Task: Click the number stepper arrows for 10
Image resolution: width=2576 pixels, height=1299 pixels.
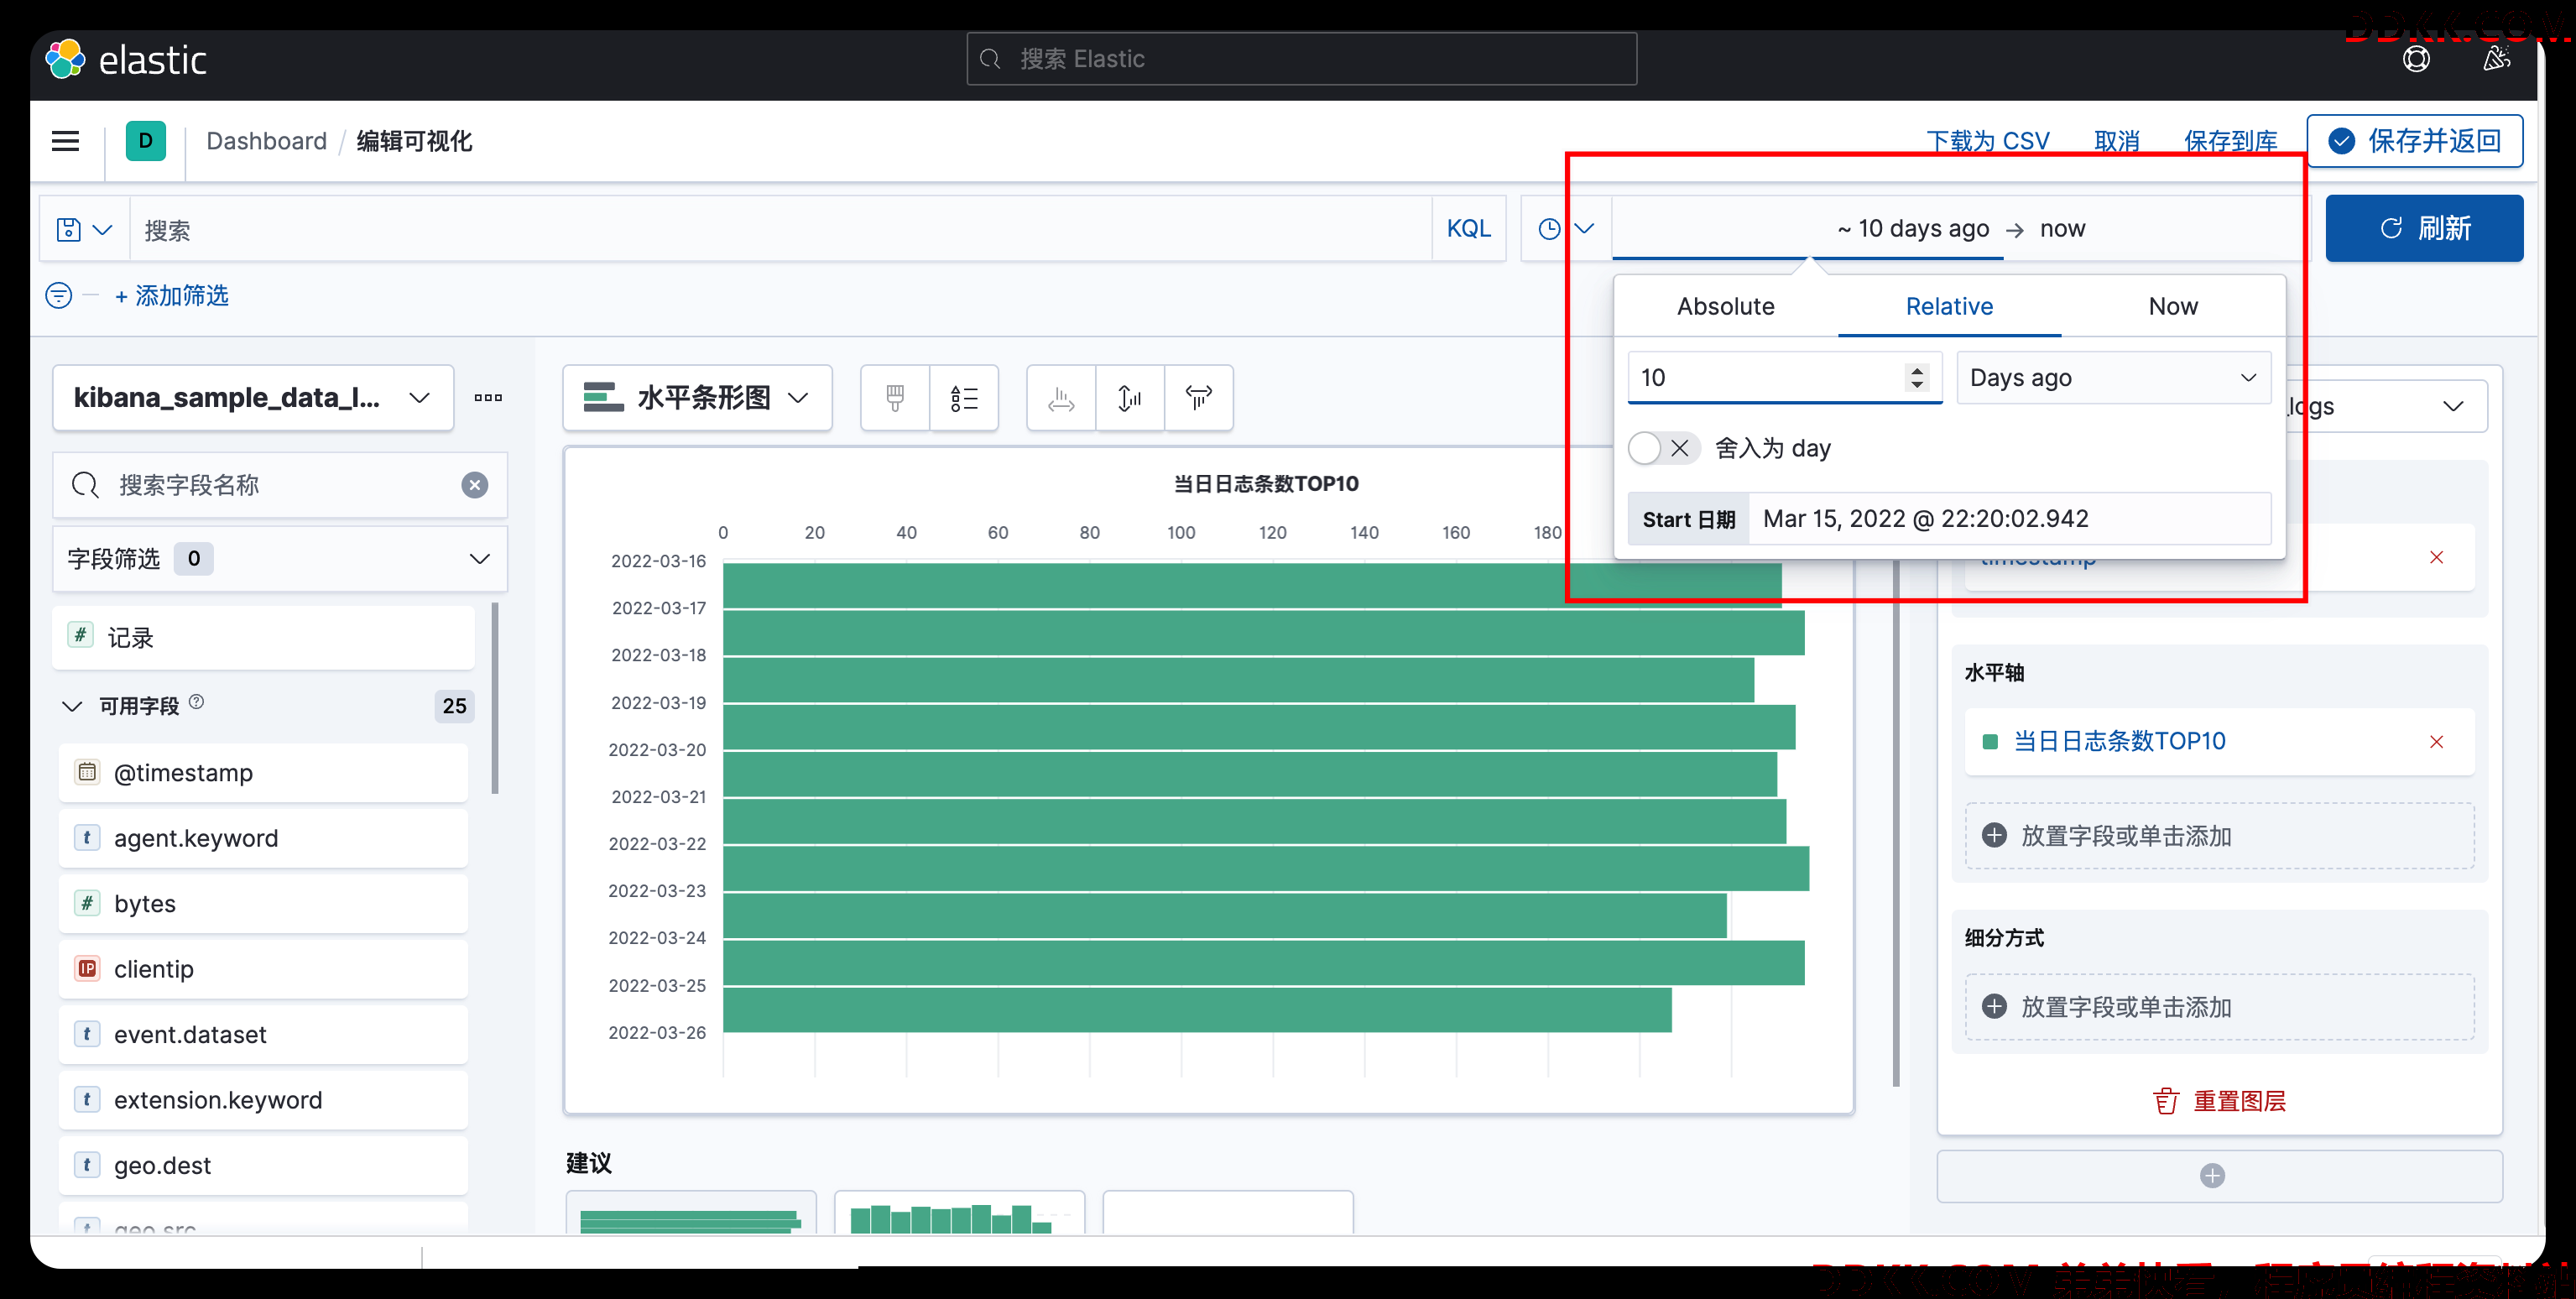Action: [1916, 377]
